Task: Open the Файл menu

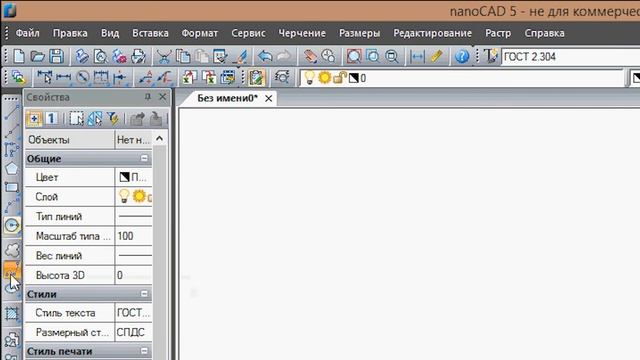Action: [x=27, y=33]
